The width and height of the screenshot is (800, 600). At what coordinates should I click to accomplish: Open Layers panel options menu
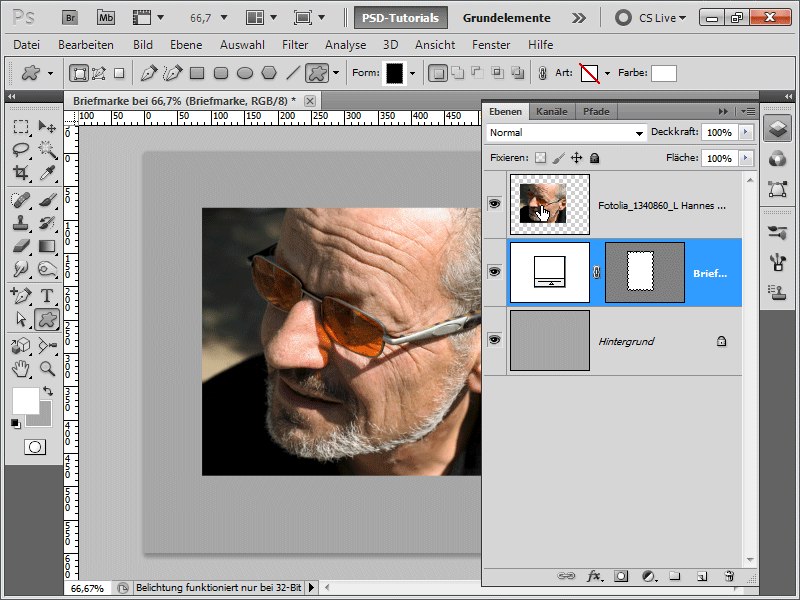(748, 111)
